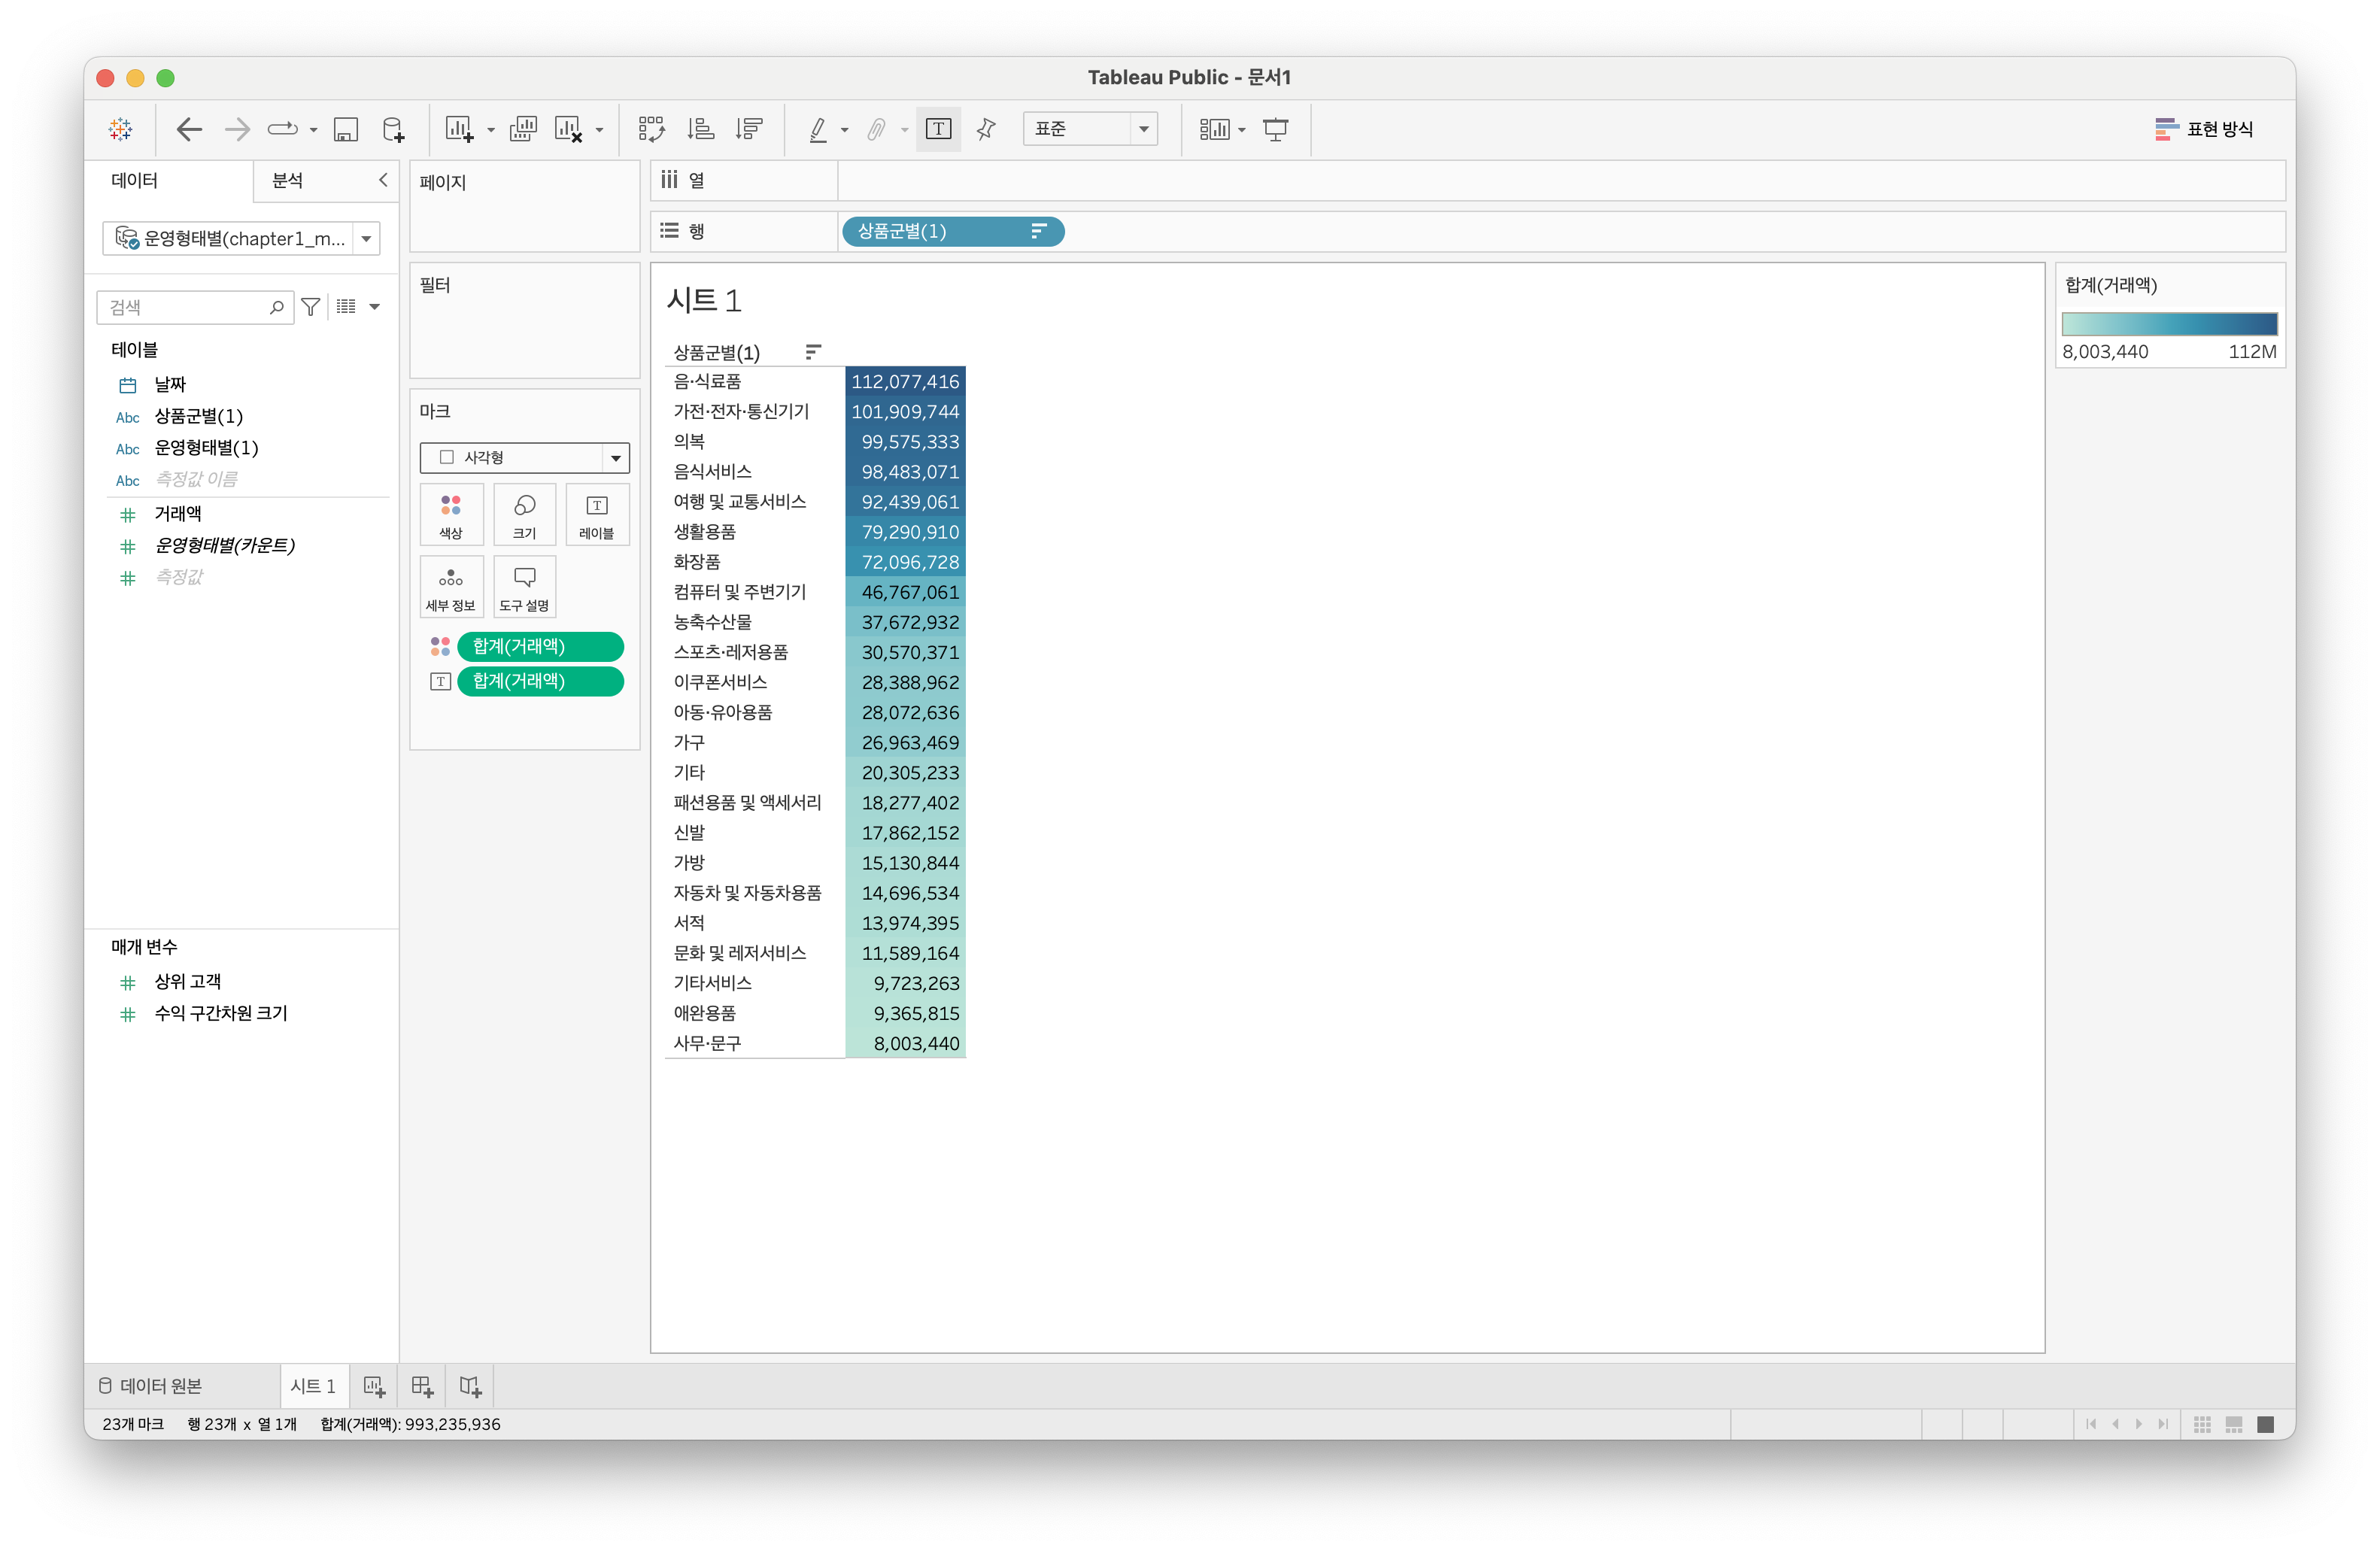Screen dimensions: 2380x1551
Task: Expand the data source selection dropdown
Action: click(x=366, y=239)
